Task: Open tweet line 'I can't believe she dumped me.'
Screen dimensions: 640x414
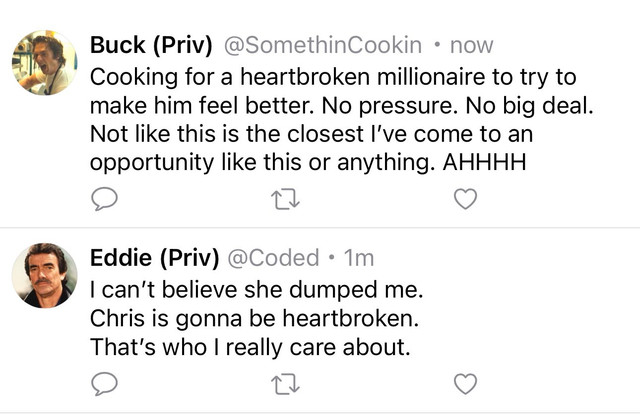Action: pyautogui.click(x=256, y=290)
